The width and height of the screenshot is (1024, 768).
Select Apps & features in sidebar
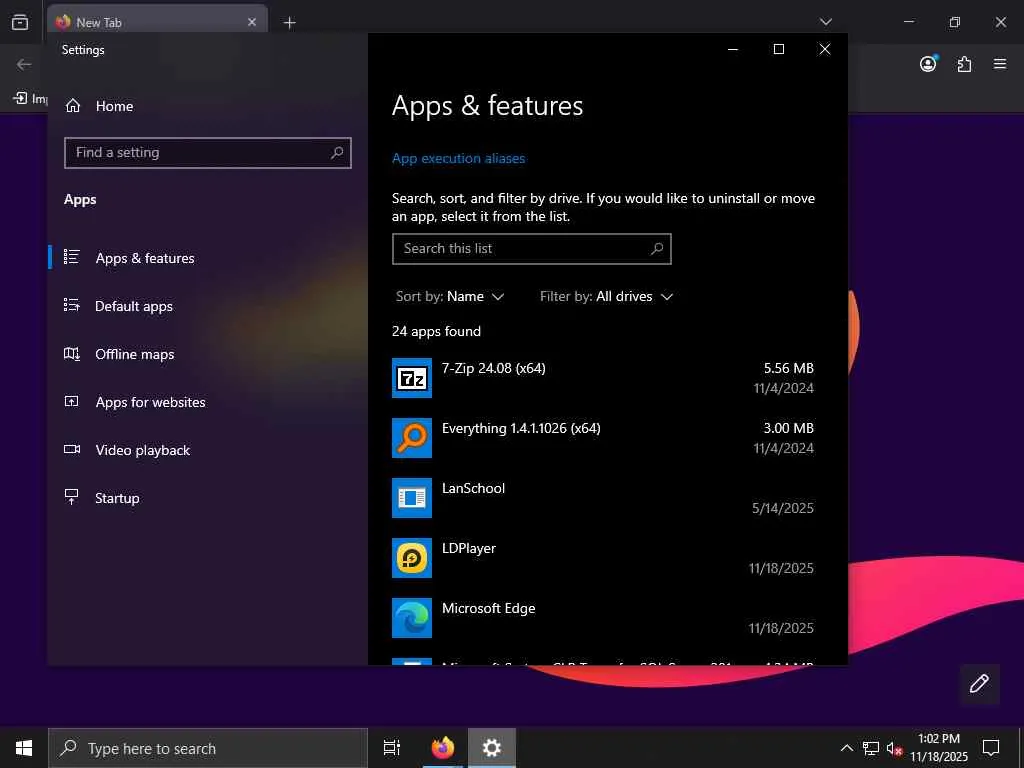tap(208, 258)
